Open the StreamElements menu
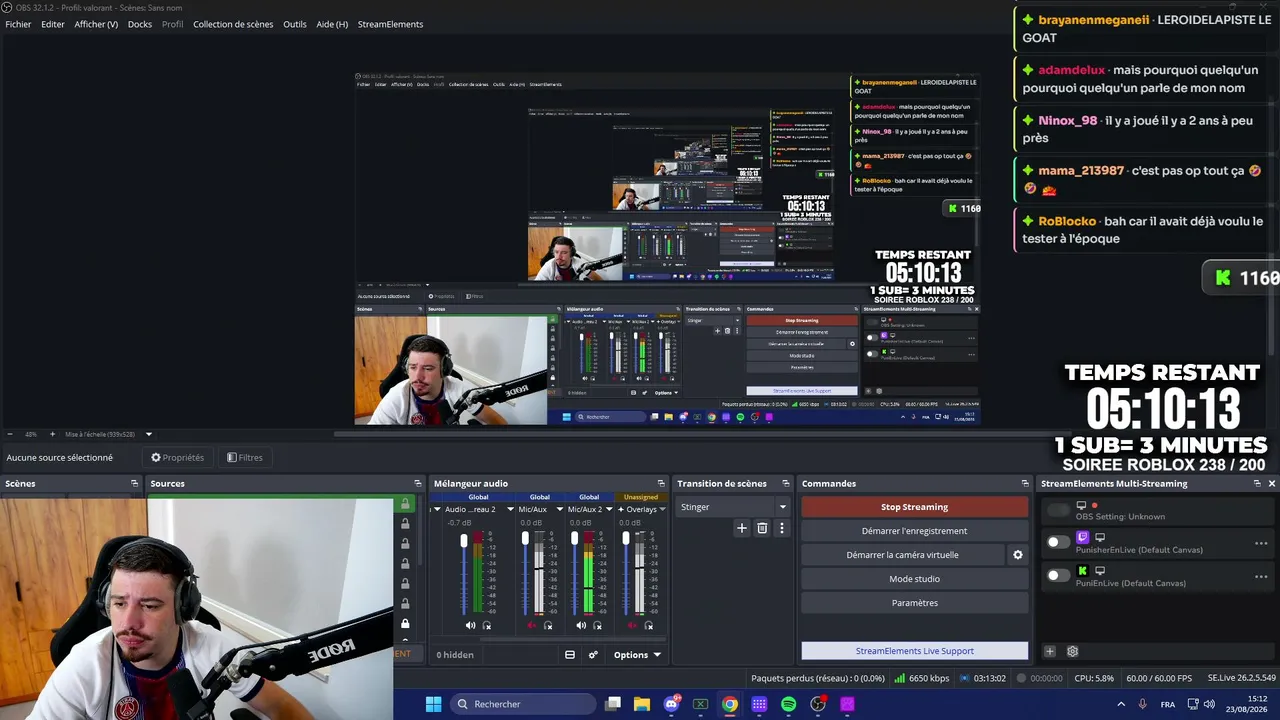 tap(390, 24)
